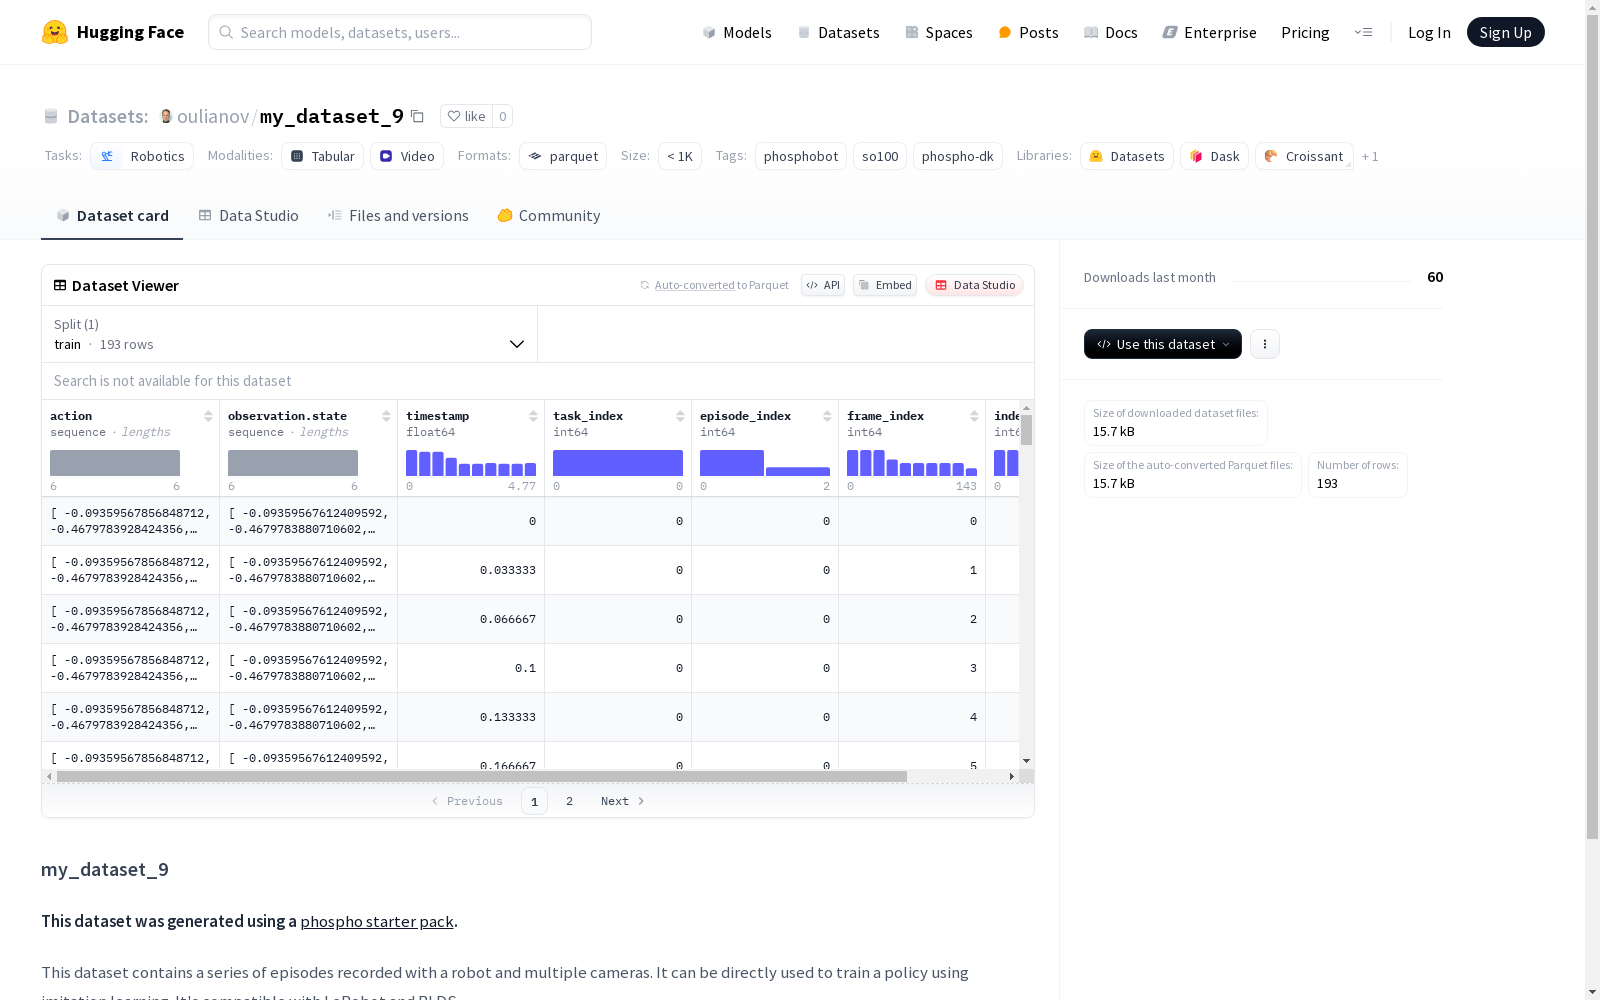Switch to the Dataset card tab
The height and width of the screenshot is (1000, 1600).
pyautogui.click(x=112, y=216)
